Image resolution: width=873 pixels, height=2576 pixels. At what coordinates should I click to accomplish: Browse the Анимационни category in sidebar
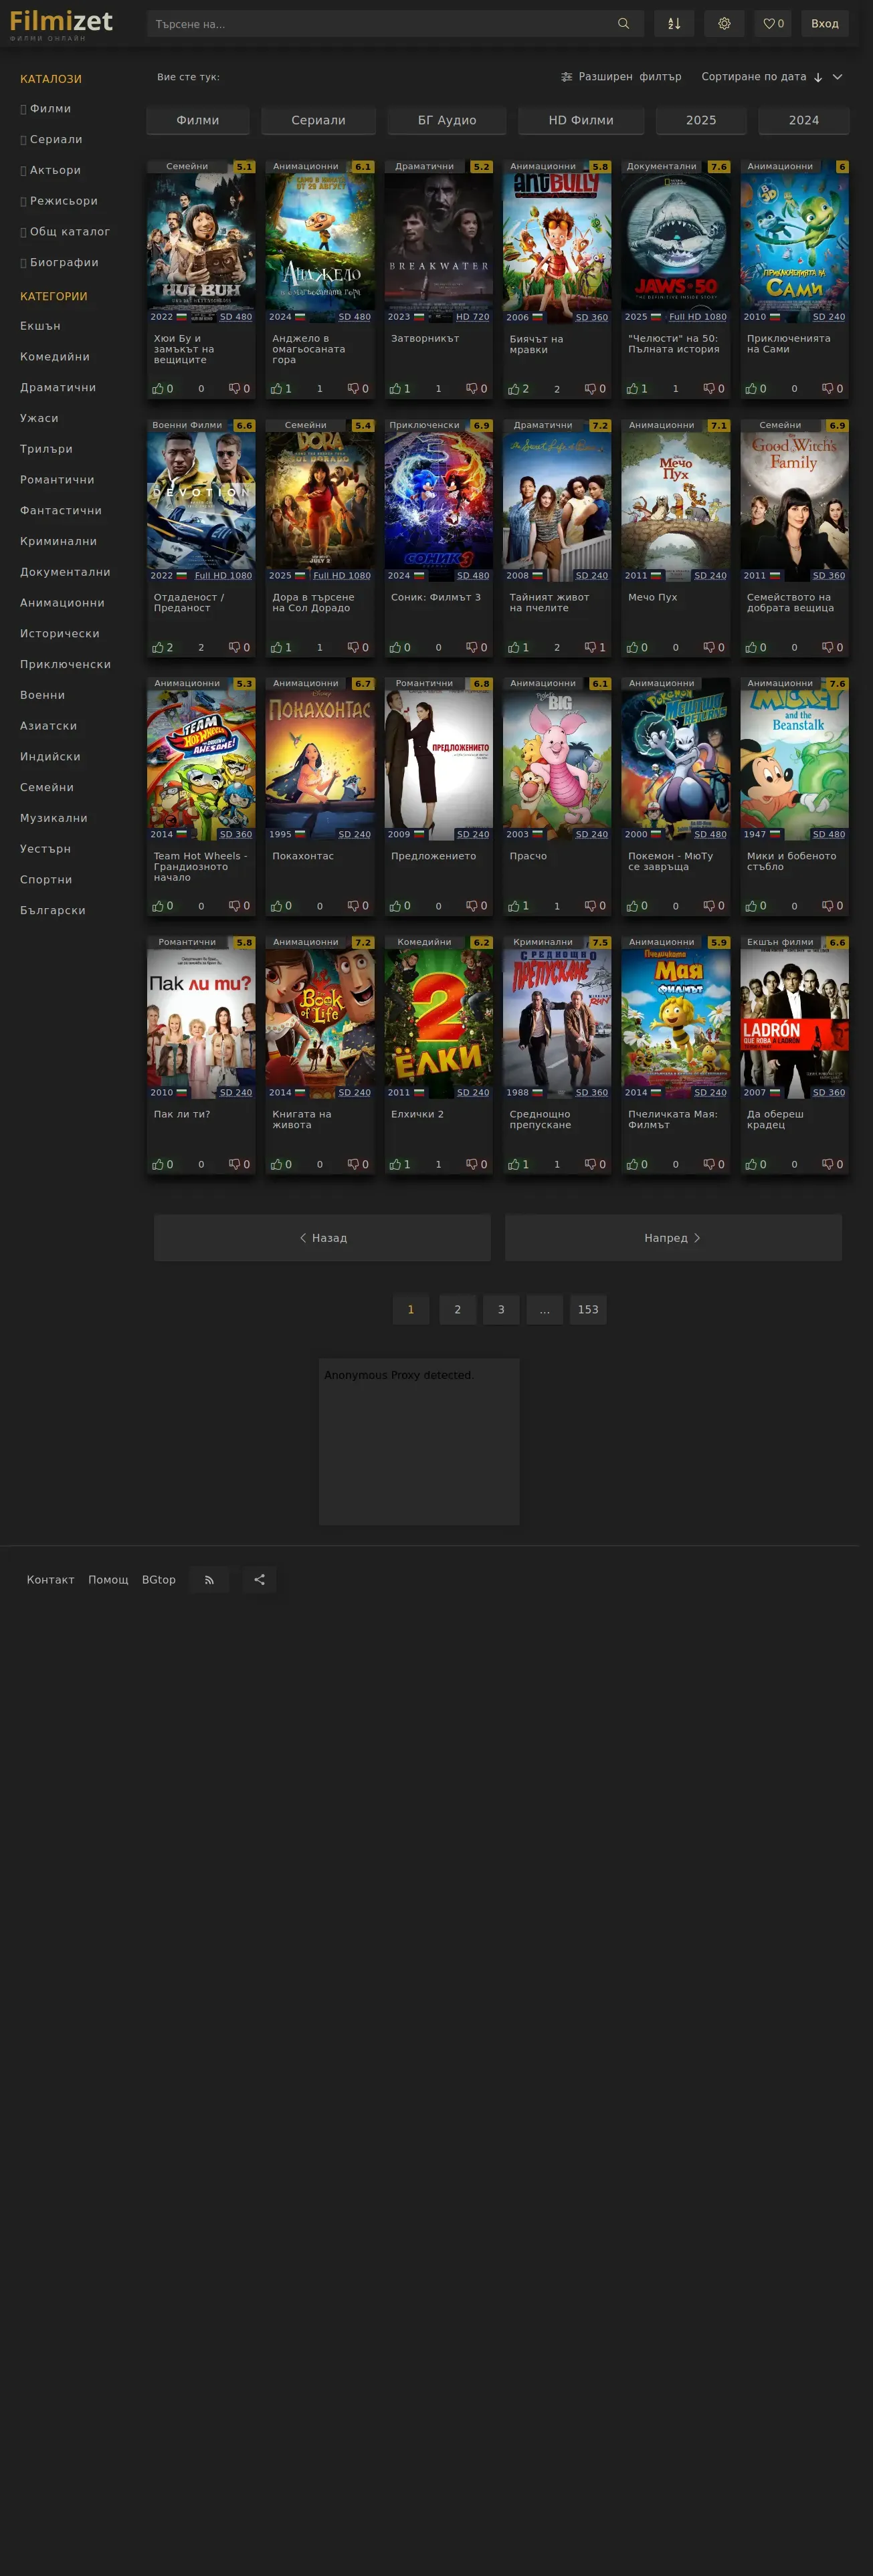[62, 603]
